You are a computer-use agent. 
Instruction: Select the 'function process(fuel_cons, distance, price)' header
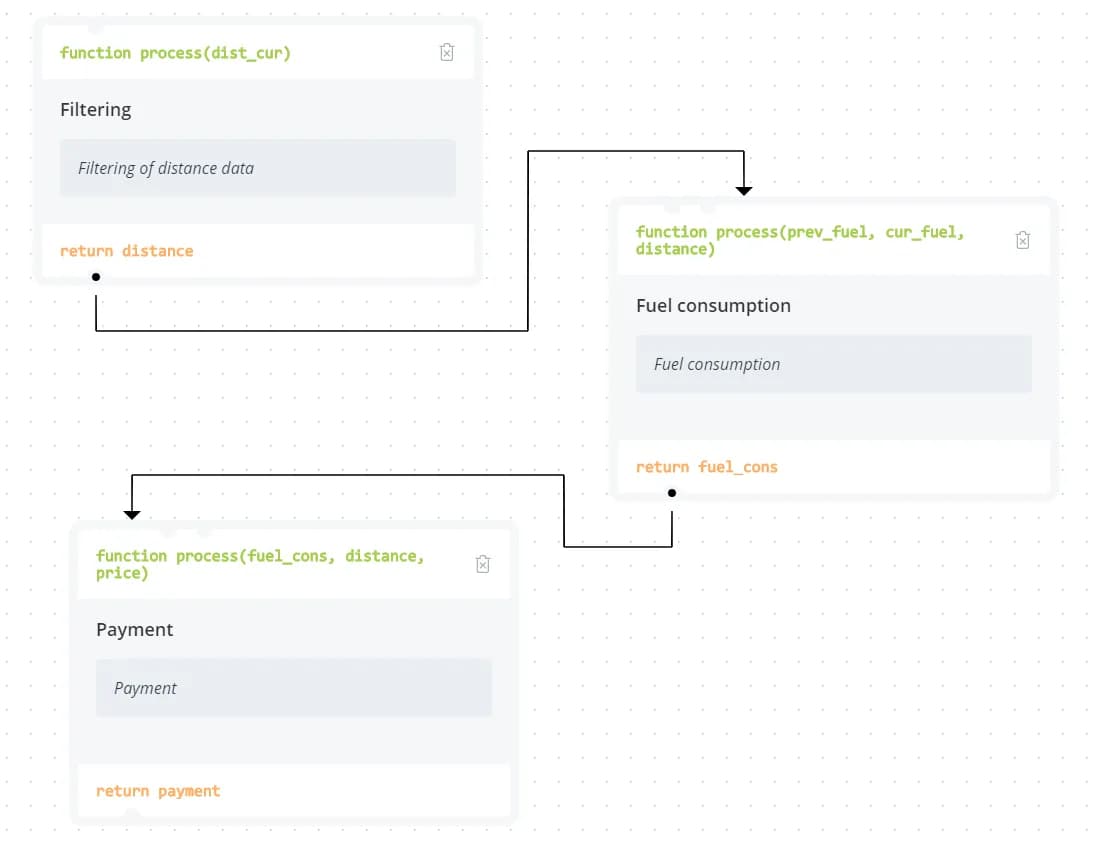click(x=260, y=564)
